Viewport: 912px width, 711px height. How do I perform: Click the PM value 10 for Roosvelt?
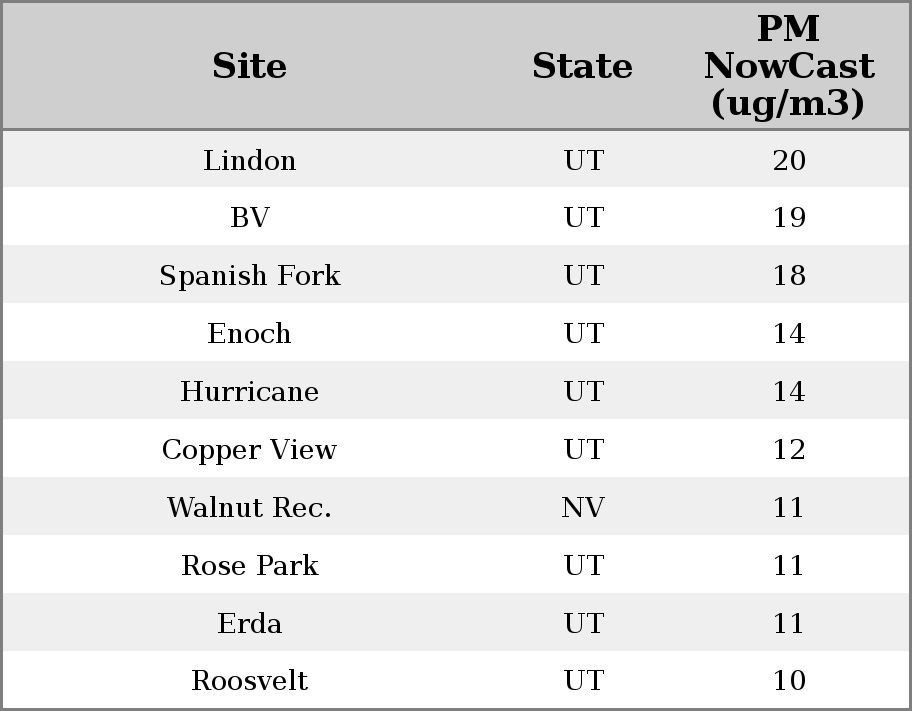point(788,680)
